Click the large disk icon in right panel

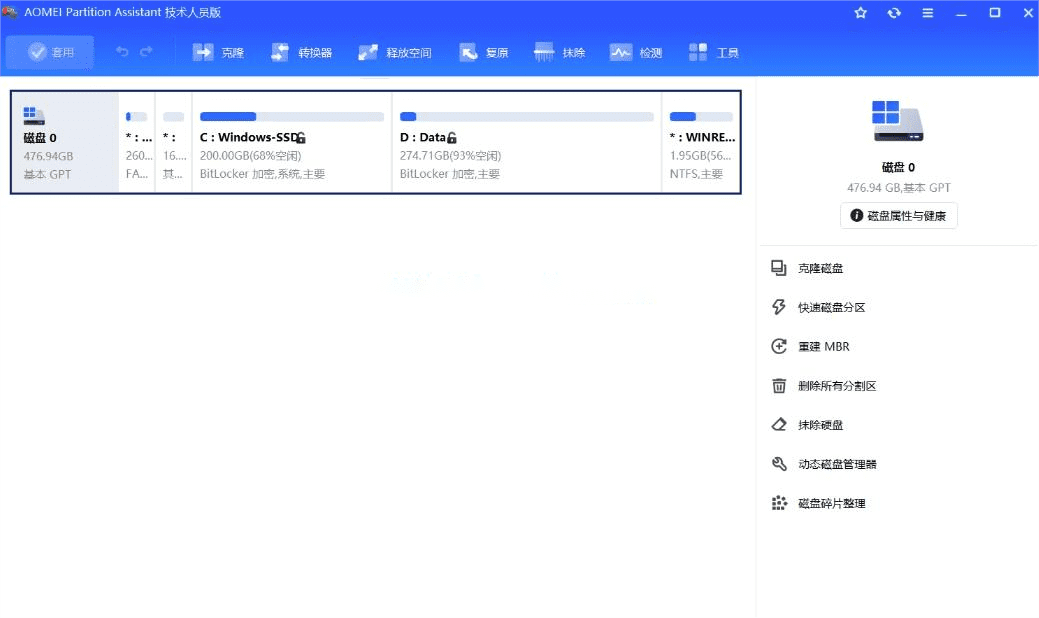point(898,121)
